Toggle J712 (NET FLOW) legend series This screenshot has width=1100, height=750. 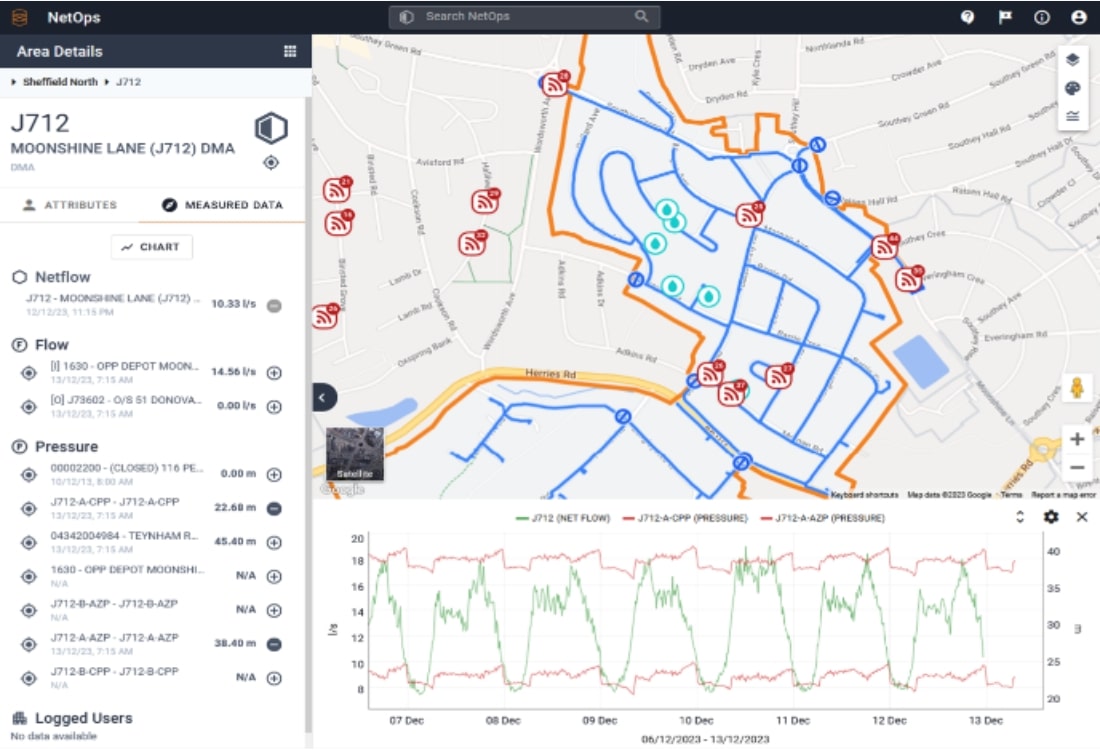[563, 518]
